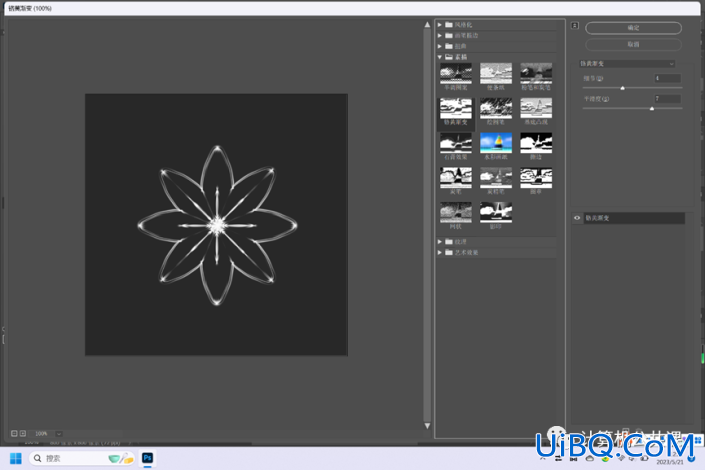Select the 石膏效果 (Plaster) filter thumbnail
Viewport: 705px width, 470px height.
pyautogui.click(x=455, y=143)
